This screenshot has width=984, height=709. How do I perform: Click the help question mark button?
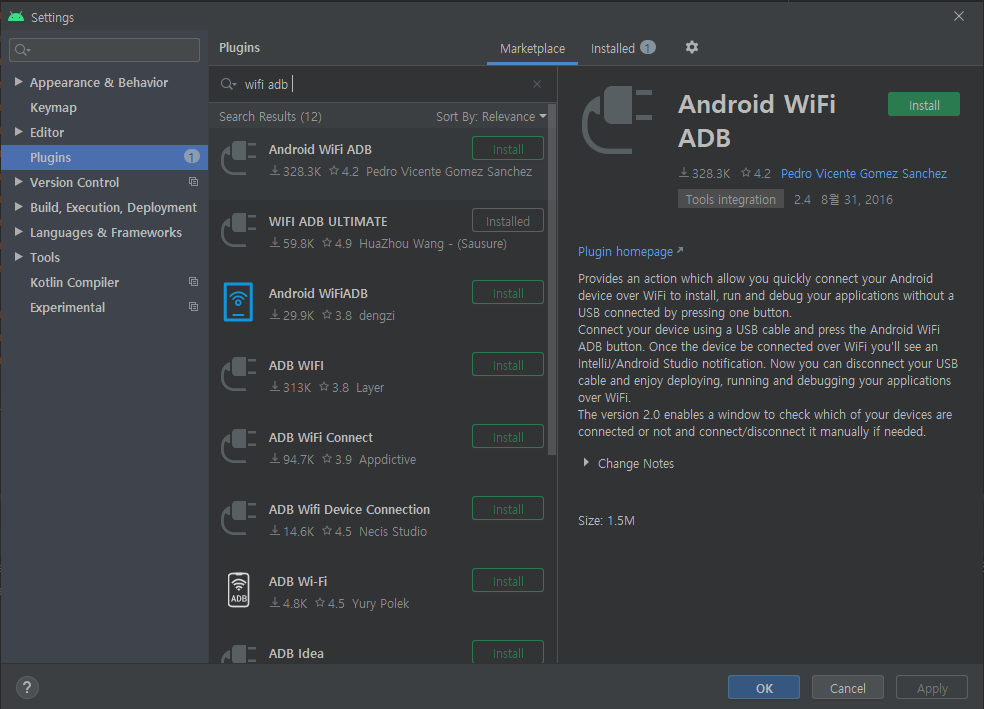pos(27,688)
